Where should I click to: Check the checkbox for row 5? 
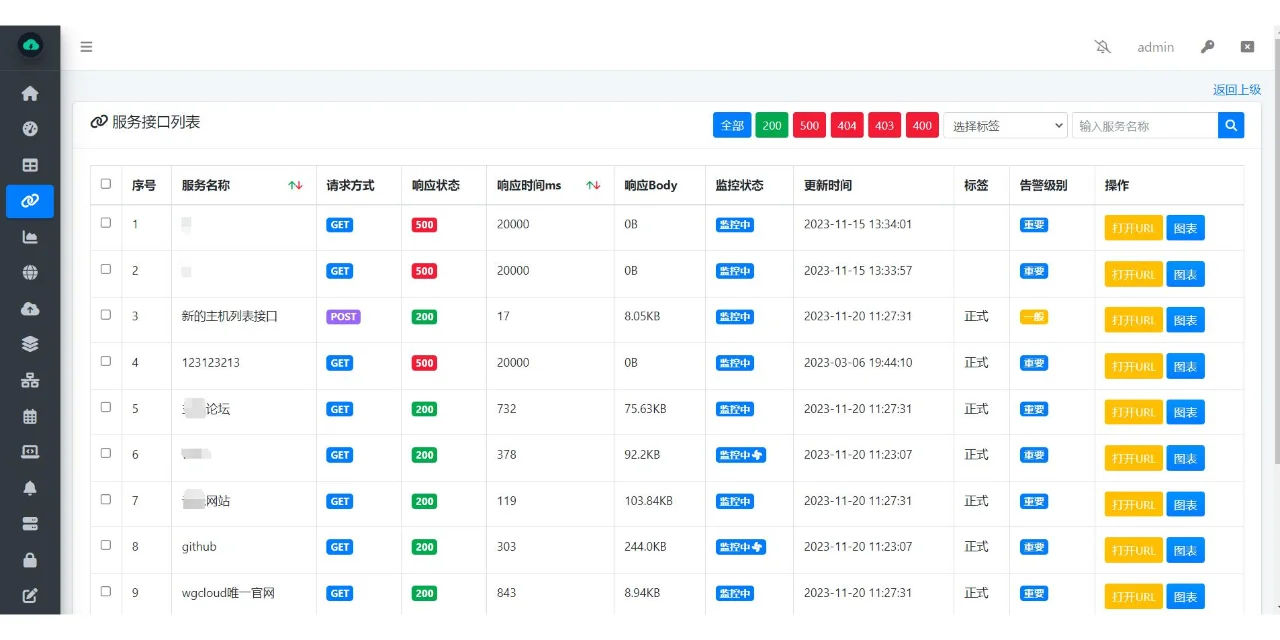pos(106,407)
